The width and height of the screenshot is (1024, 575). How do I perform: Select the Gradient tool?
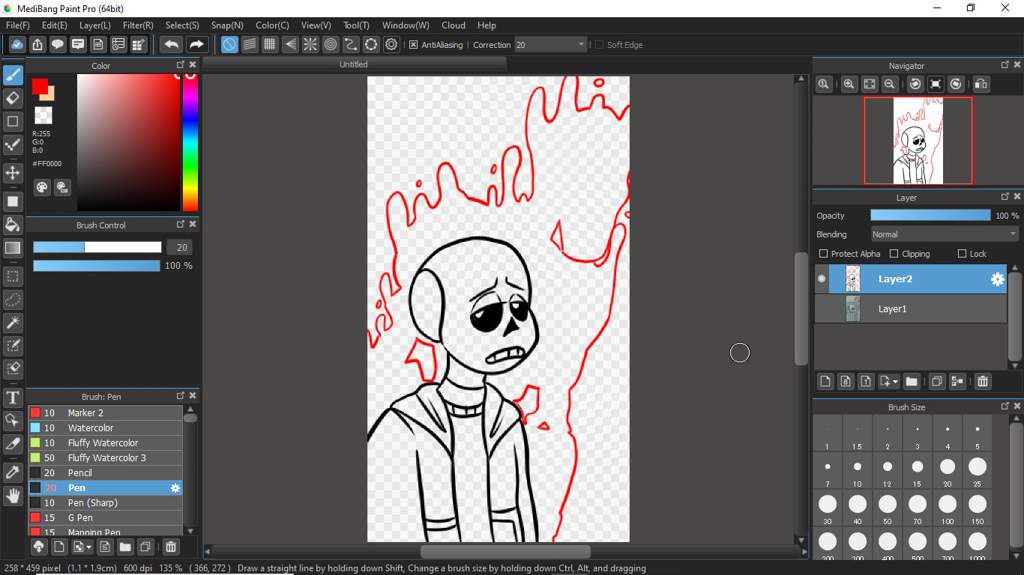[12, 248]
